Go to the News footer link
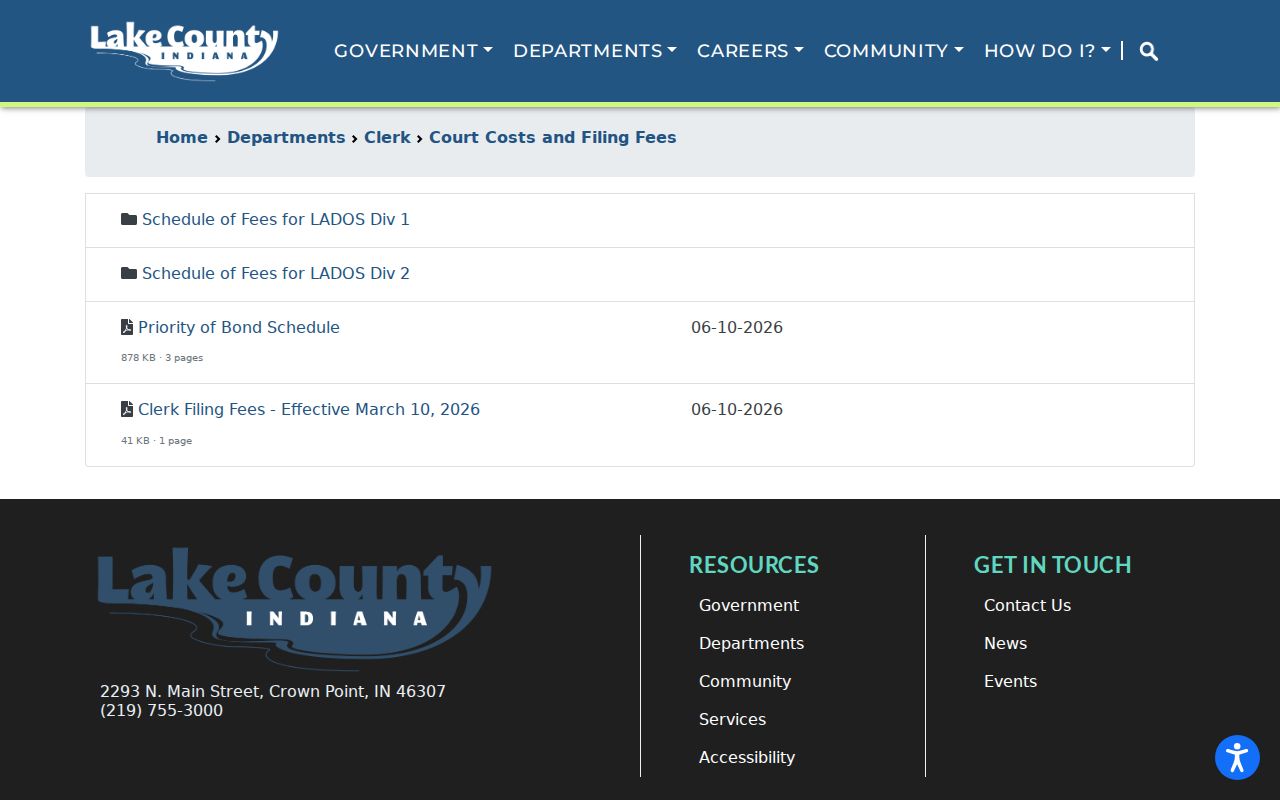1280x800 pixels. coord(1005,643)
